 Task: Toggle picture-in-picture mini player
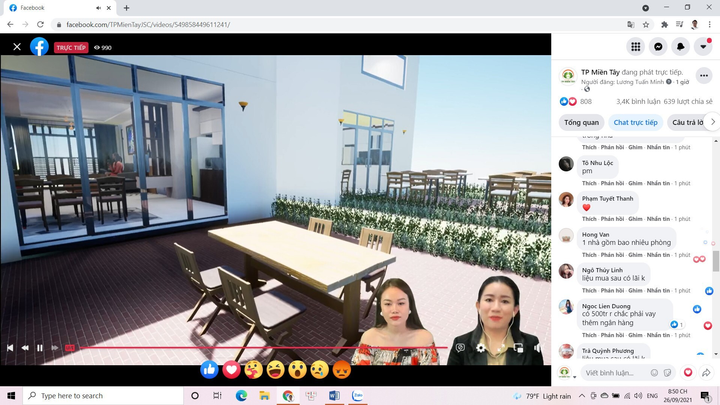click(x=518, y=348)
